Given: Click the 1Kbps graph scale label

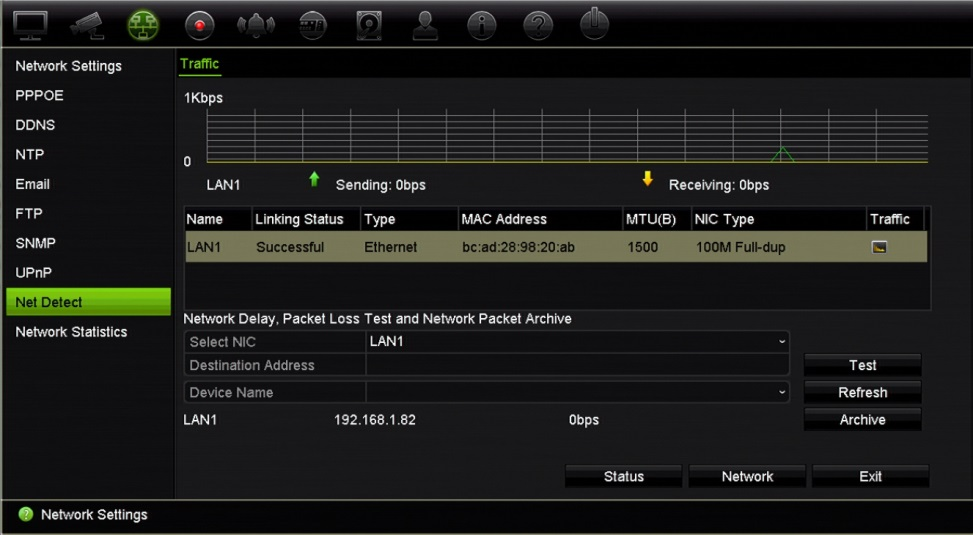Looking at the screenshot, I should pyautogui.click(x=203, y=98).
